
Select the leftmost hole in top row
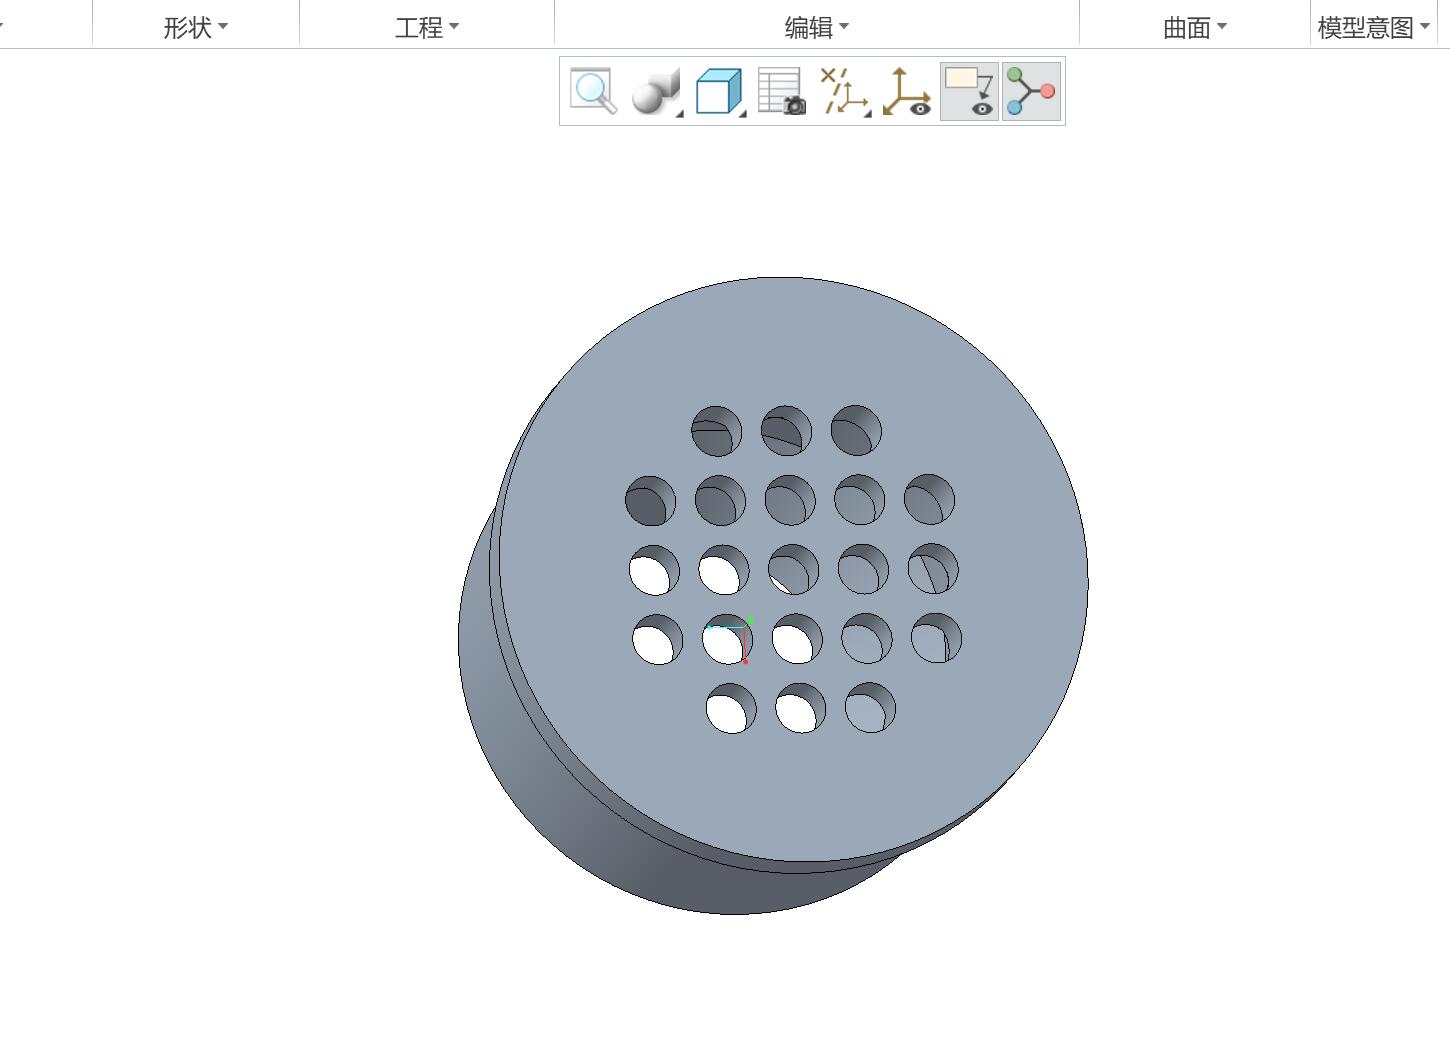[x=717, y=431]
